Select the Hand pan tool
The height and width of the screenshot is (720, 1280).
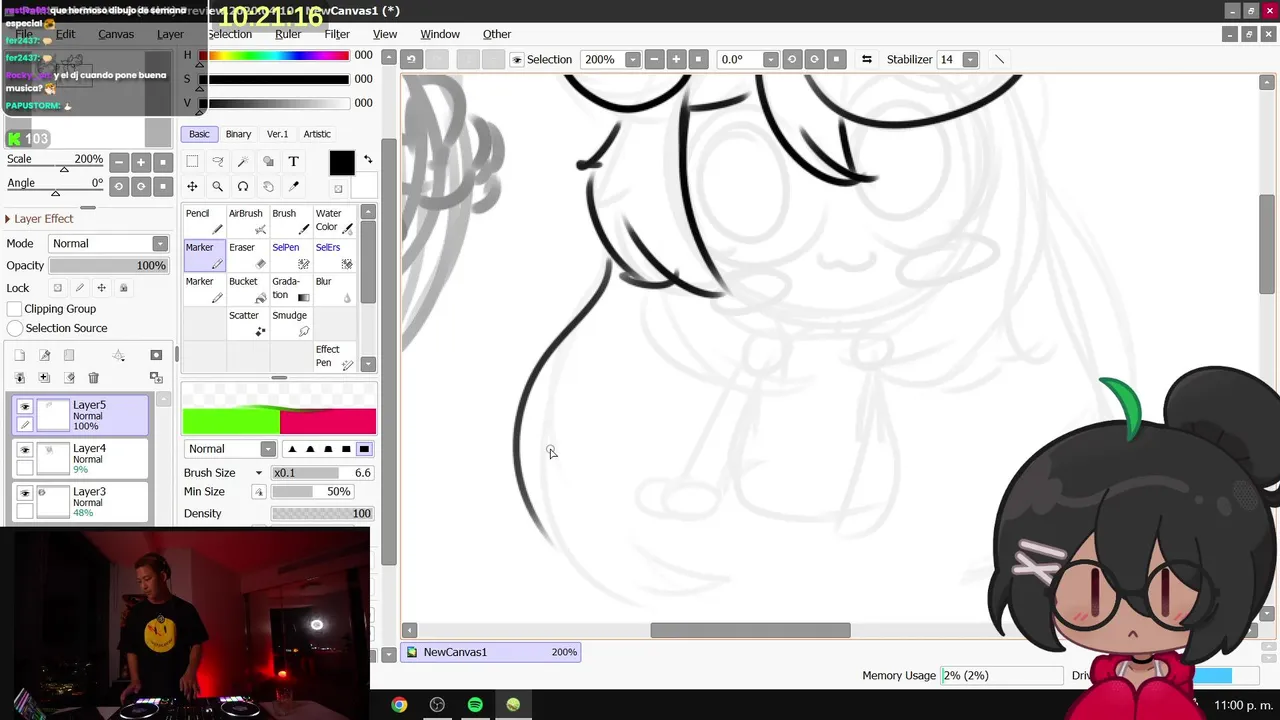point(268,186)
